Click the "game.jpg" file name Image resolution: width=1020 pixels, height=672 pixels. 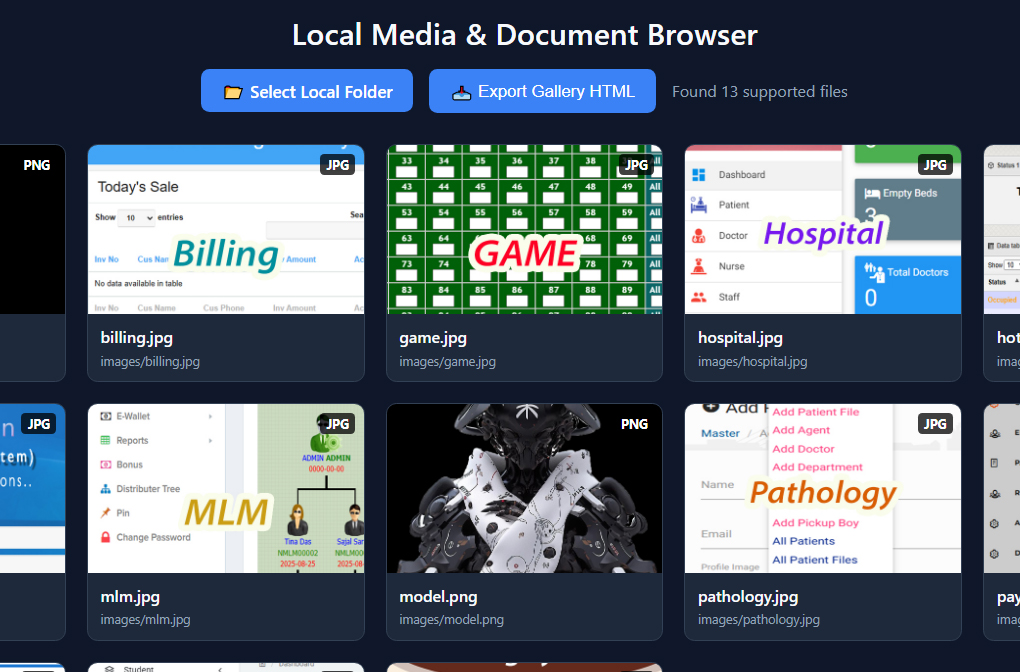pyautogui.click(x=433, y=338)
